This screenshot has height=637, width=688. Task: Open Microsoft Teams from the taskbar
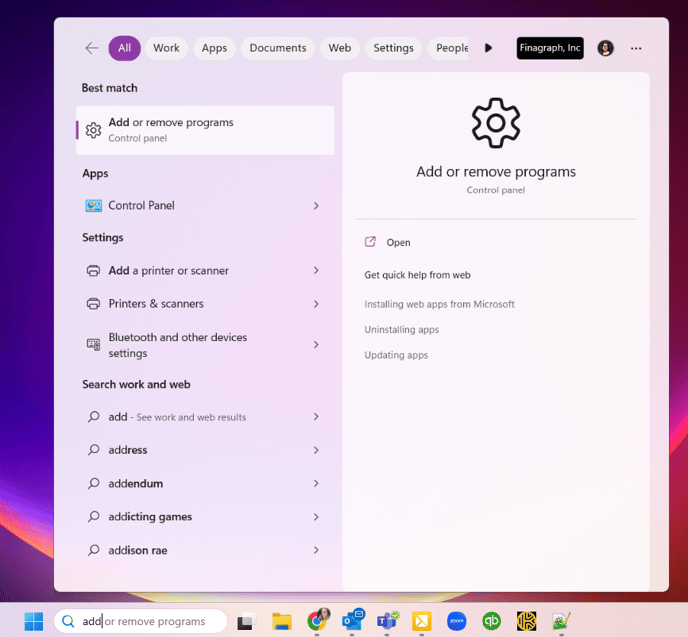click(x=387, y=620)
